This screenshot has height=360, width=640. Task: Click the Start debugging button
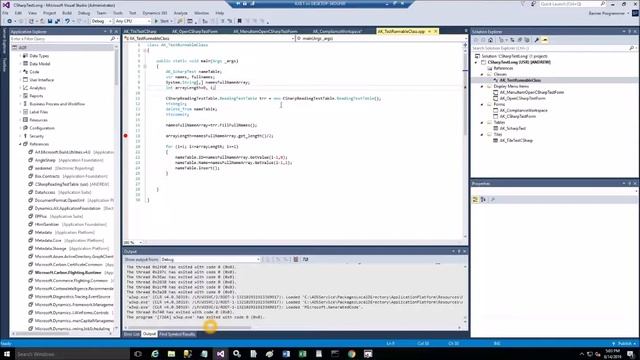pos(162,21)
